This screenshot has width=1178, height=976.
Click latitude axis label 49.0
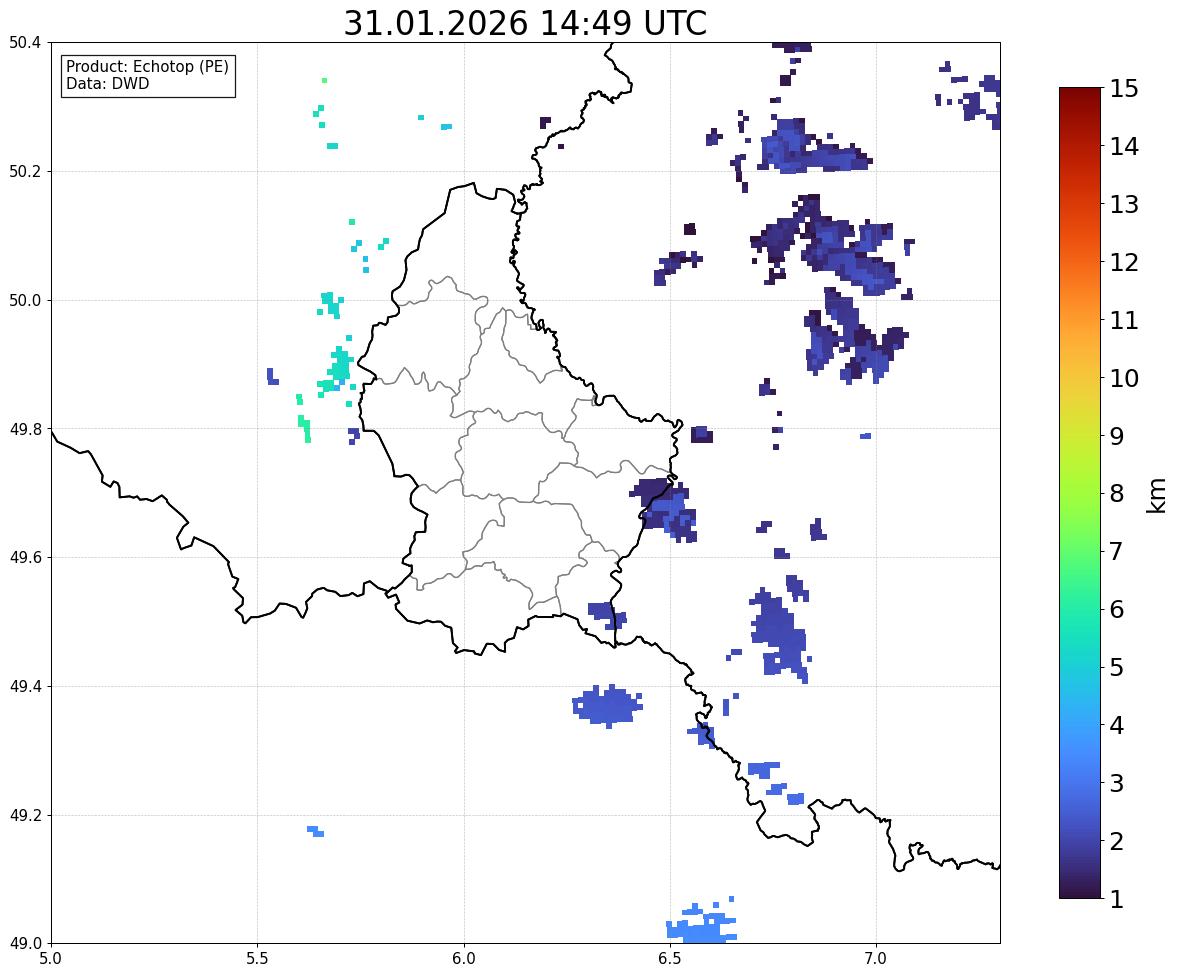(25, 944)
